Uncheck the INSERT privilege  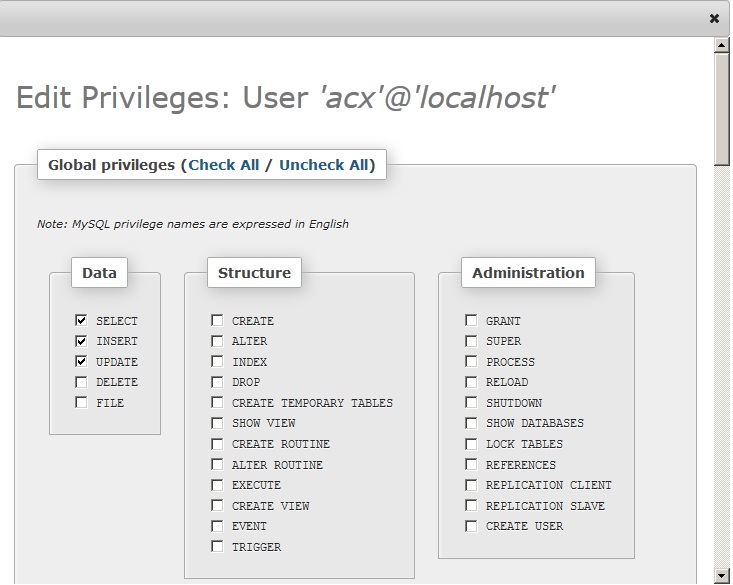(81, 341)
